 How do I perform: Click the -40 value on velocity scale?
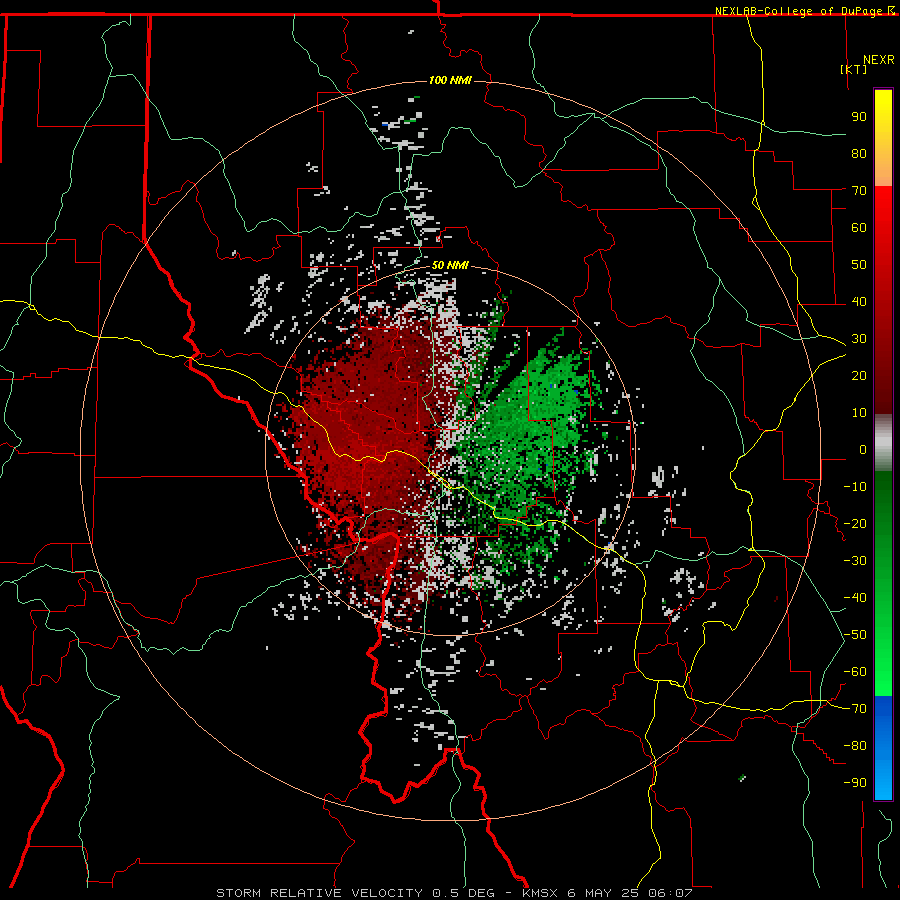coord(855,598)
